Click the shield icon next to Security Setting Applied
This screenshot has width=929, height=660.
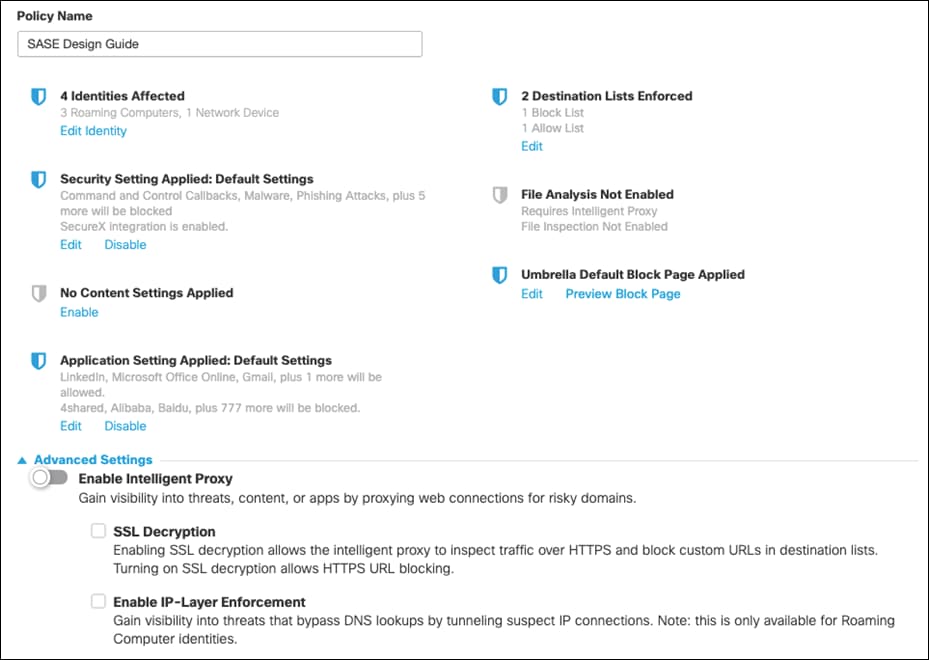(x=39, y=180)
